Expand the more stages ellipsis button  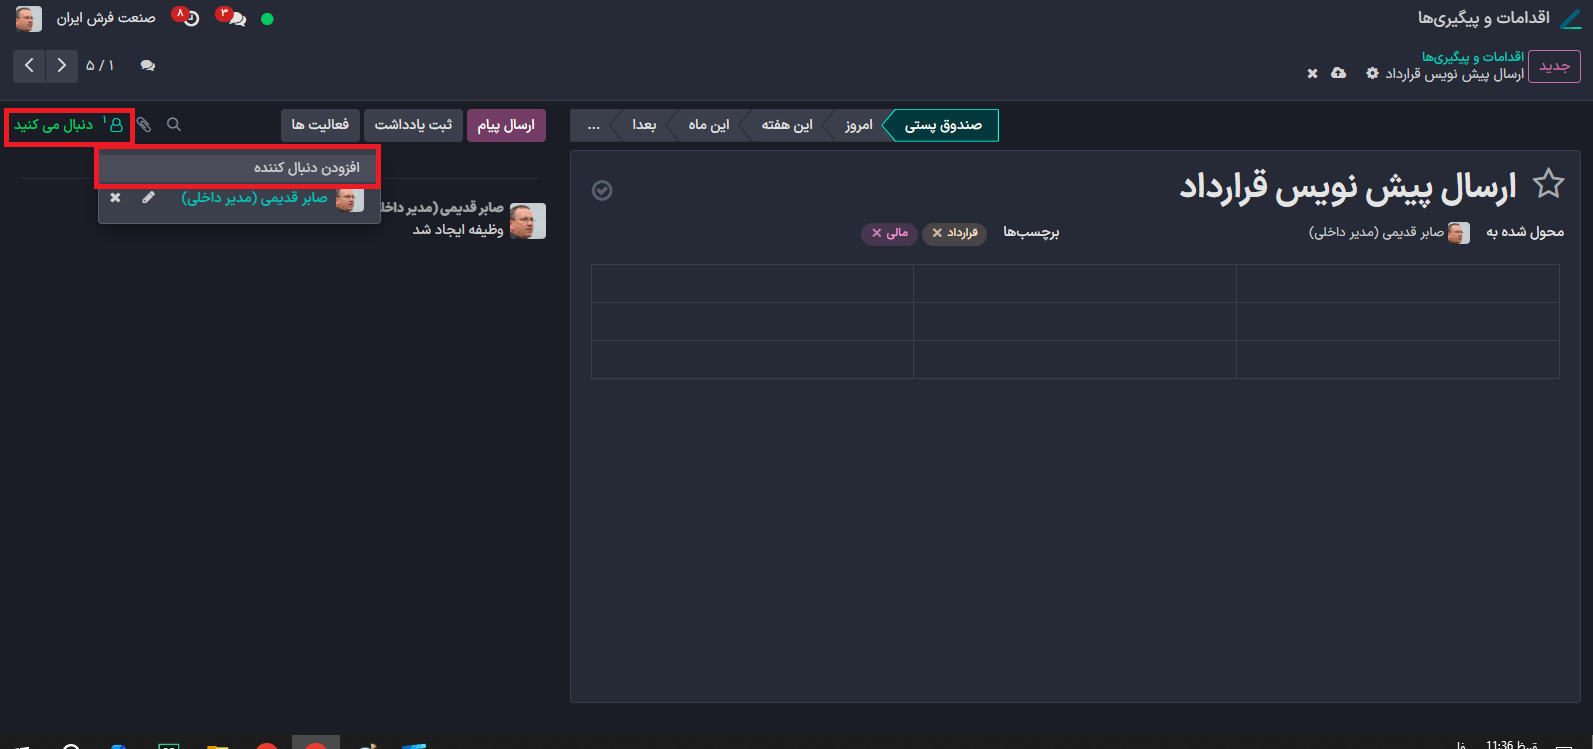593,125
